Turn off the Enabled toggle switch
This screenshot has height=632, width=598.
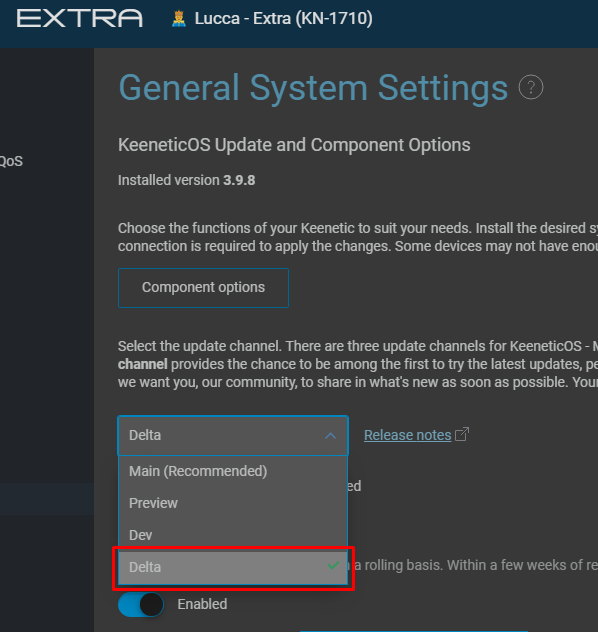[141, 604]
